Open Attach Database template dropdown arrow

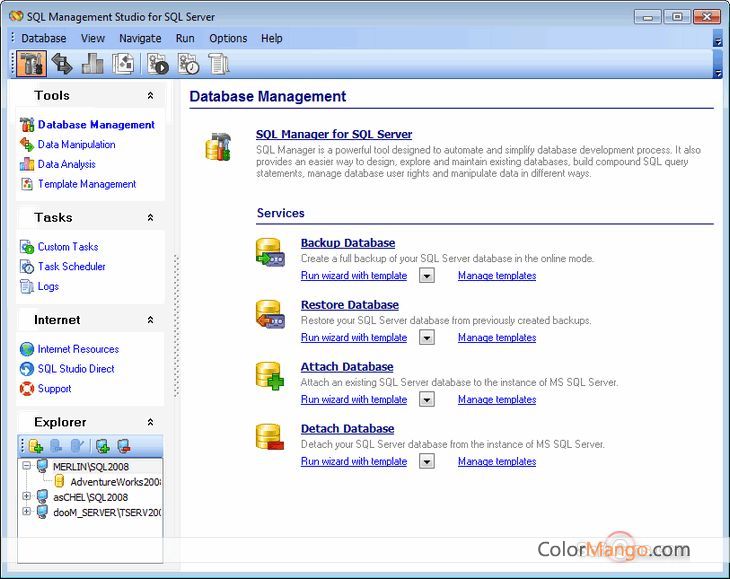(426, 399)
